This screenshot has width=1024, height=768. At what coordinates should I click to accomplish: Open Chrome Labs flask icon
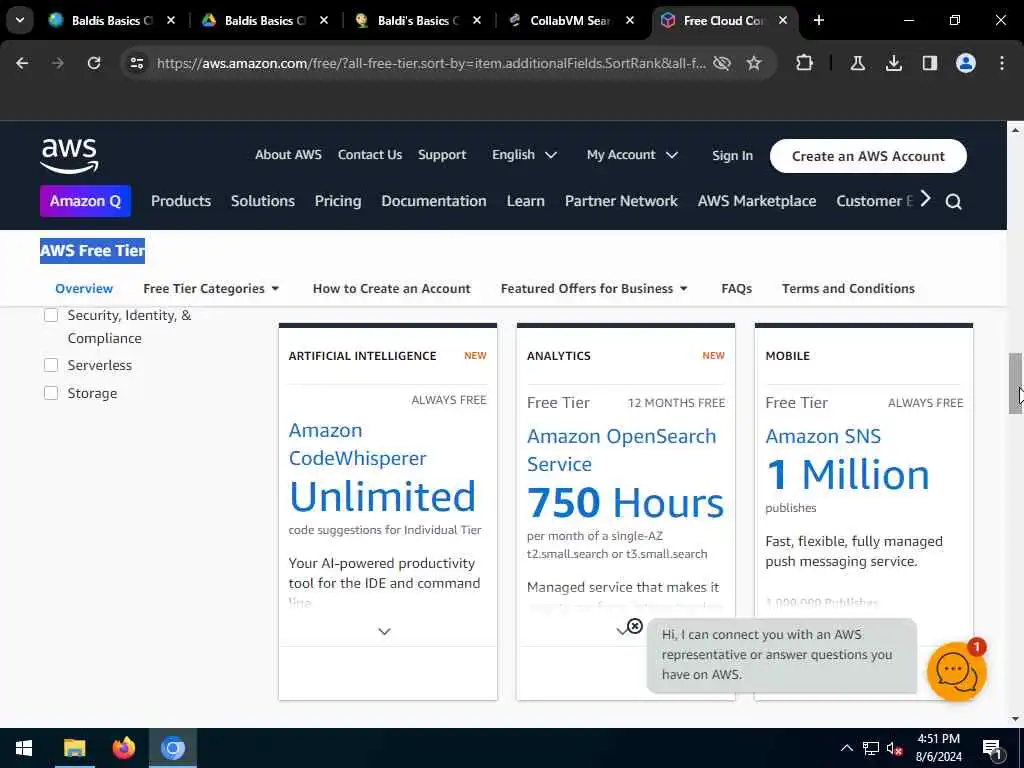(x=857, y=63)
